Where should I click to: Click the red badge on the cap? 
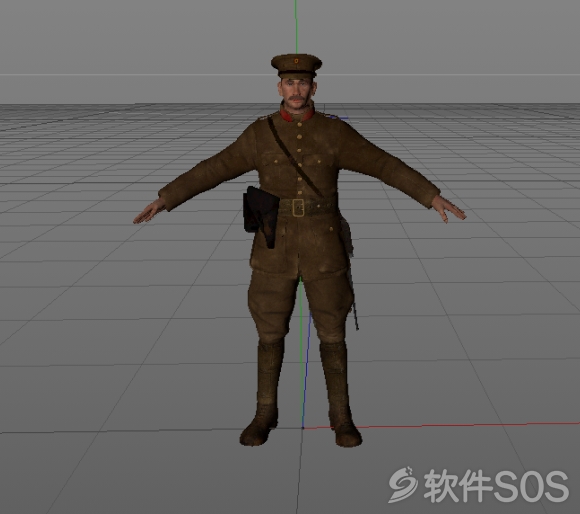pyautogui.click(x=296, y=61)
